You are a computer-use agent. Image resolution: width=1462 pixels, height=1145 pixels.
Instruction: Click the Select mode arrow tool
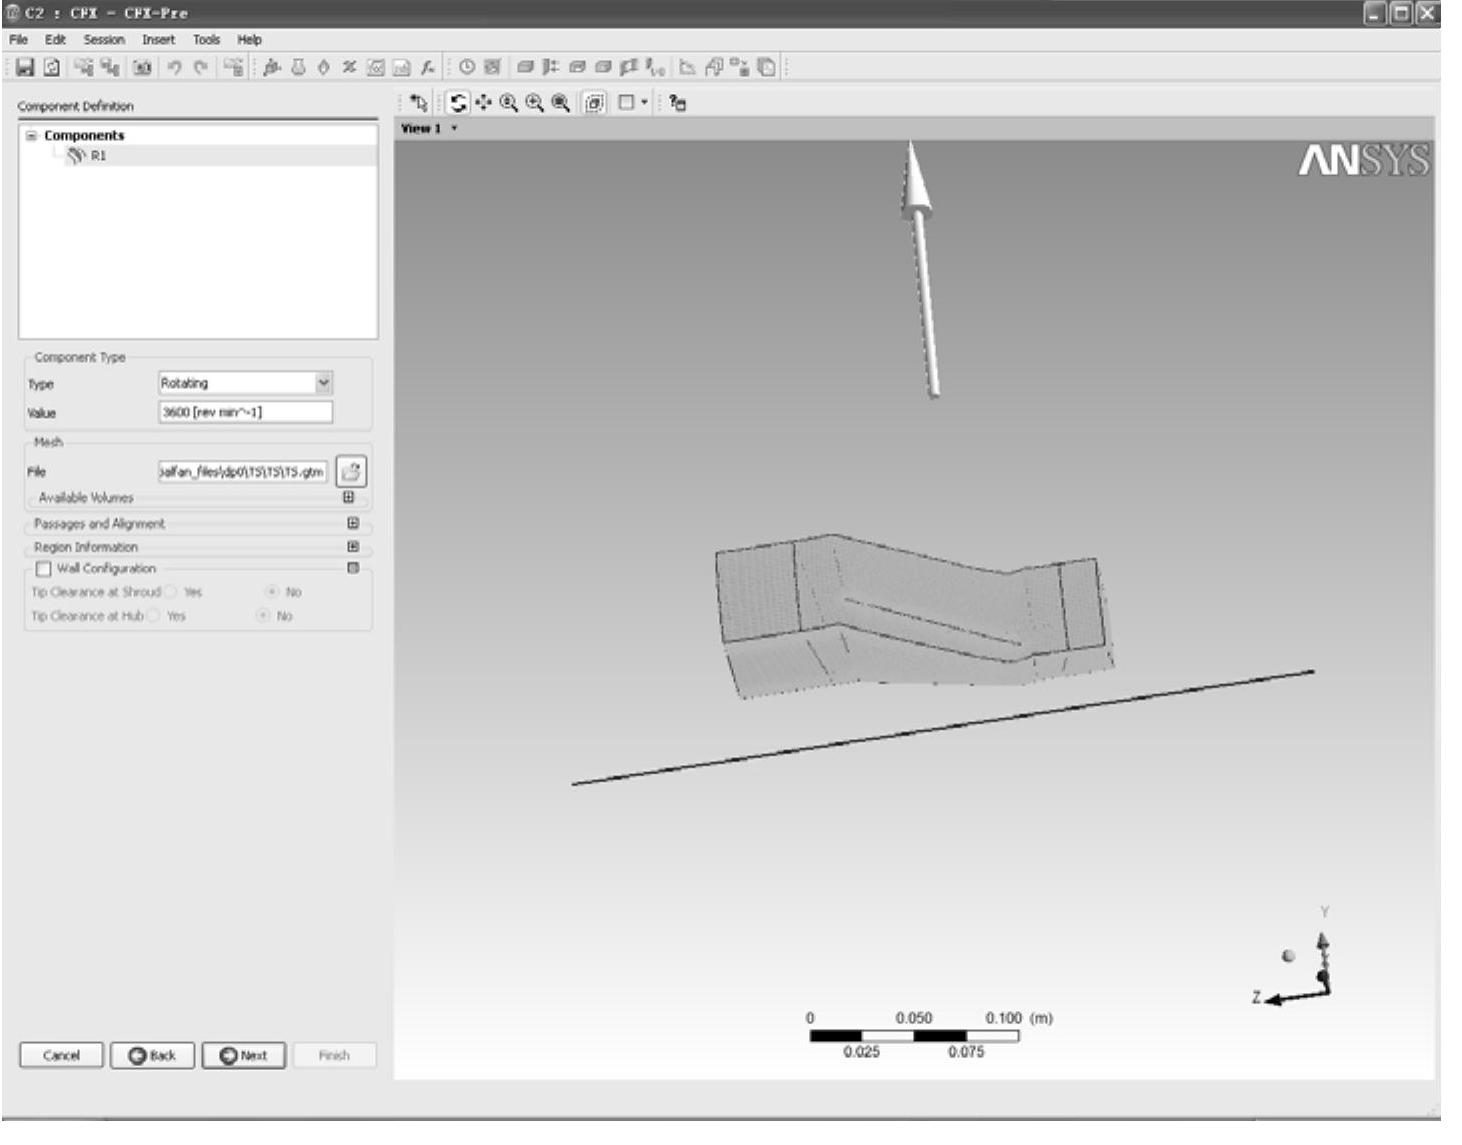pos(419,103)
